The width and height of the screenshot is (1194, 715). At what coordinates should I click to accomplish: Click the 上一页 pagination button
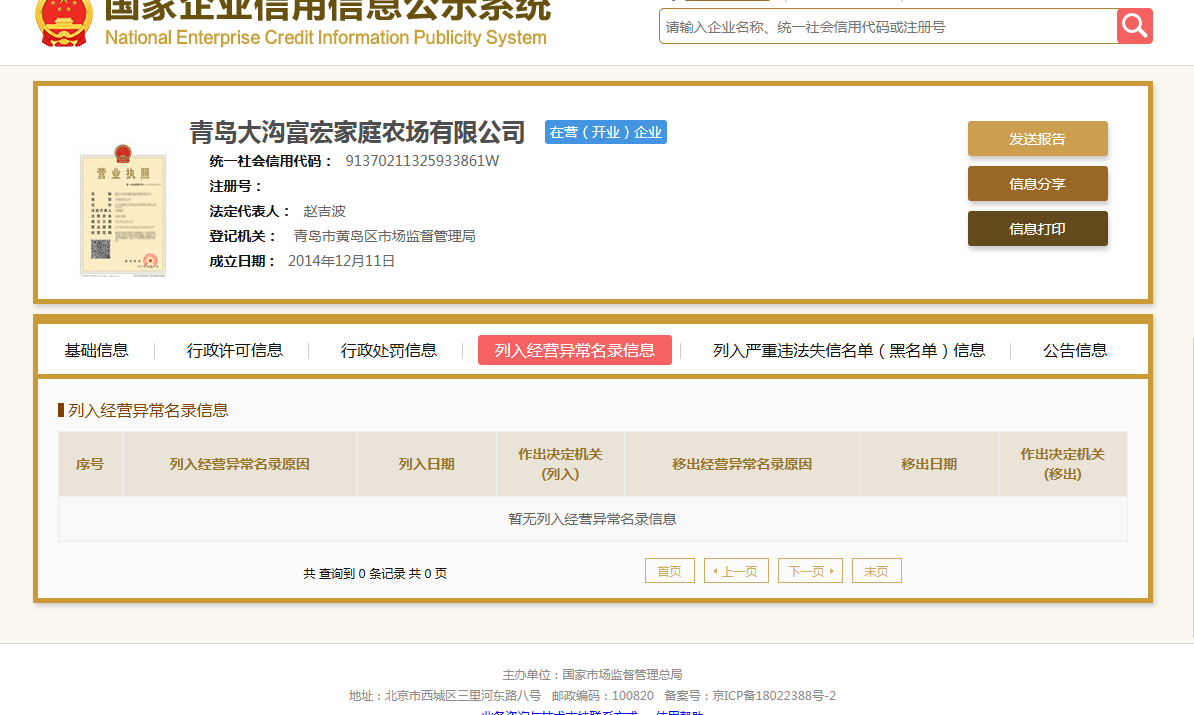[736, 571]
